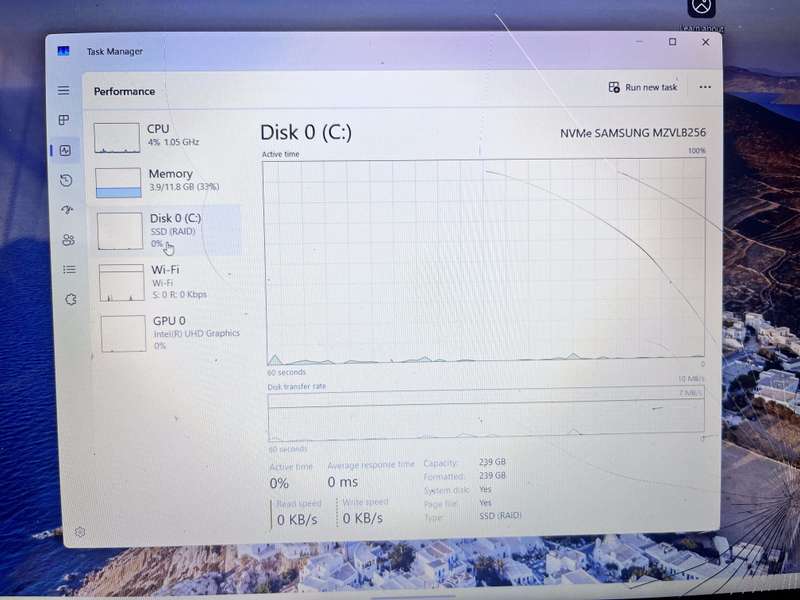Close the Task Manager window
Image resolution: width=800 pixels, height=600 pixels.
pyautogui.click(x=706, y=42)
